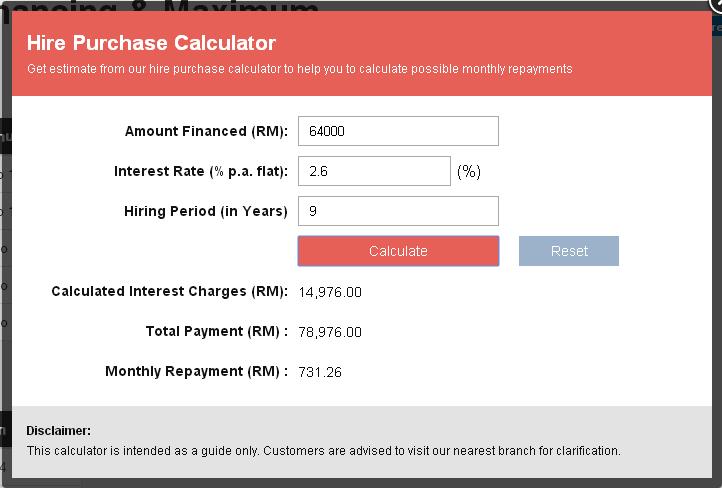722x488 pixels.
Task: Click the percent symbol beside interest rate
Action: tap(469, 171)
